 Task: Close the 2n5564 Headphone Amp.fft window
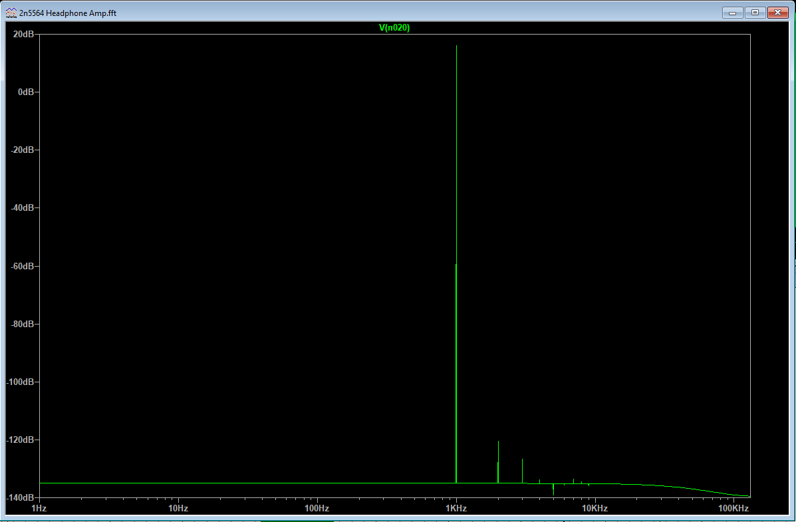[777, 13]
